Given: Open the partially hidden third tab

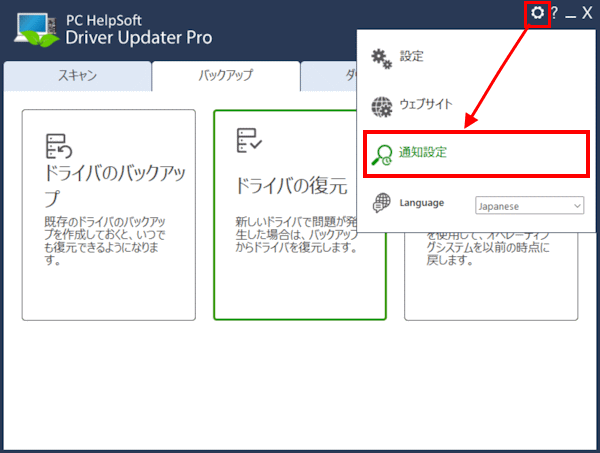Looking at the screenshot, I should 329,76.
